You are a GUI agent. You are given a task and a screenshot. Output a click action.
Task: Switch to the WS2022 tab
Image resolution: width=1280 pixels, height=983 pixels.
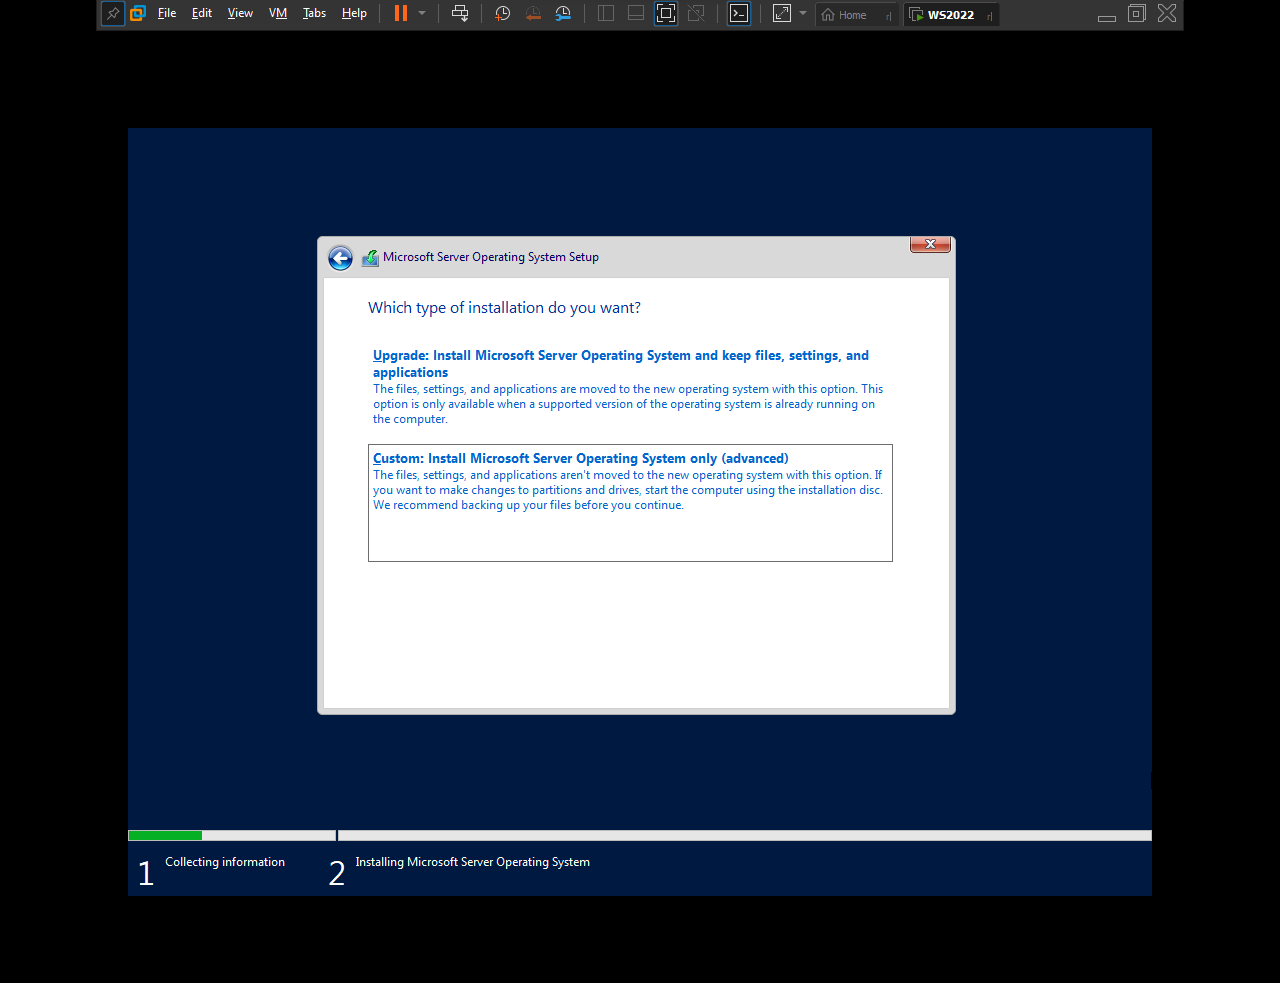click(951, 15)
